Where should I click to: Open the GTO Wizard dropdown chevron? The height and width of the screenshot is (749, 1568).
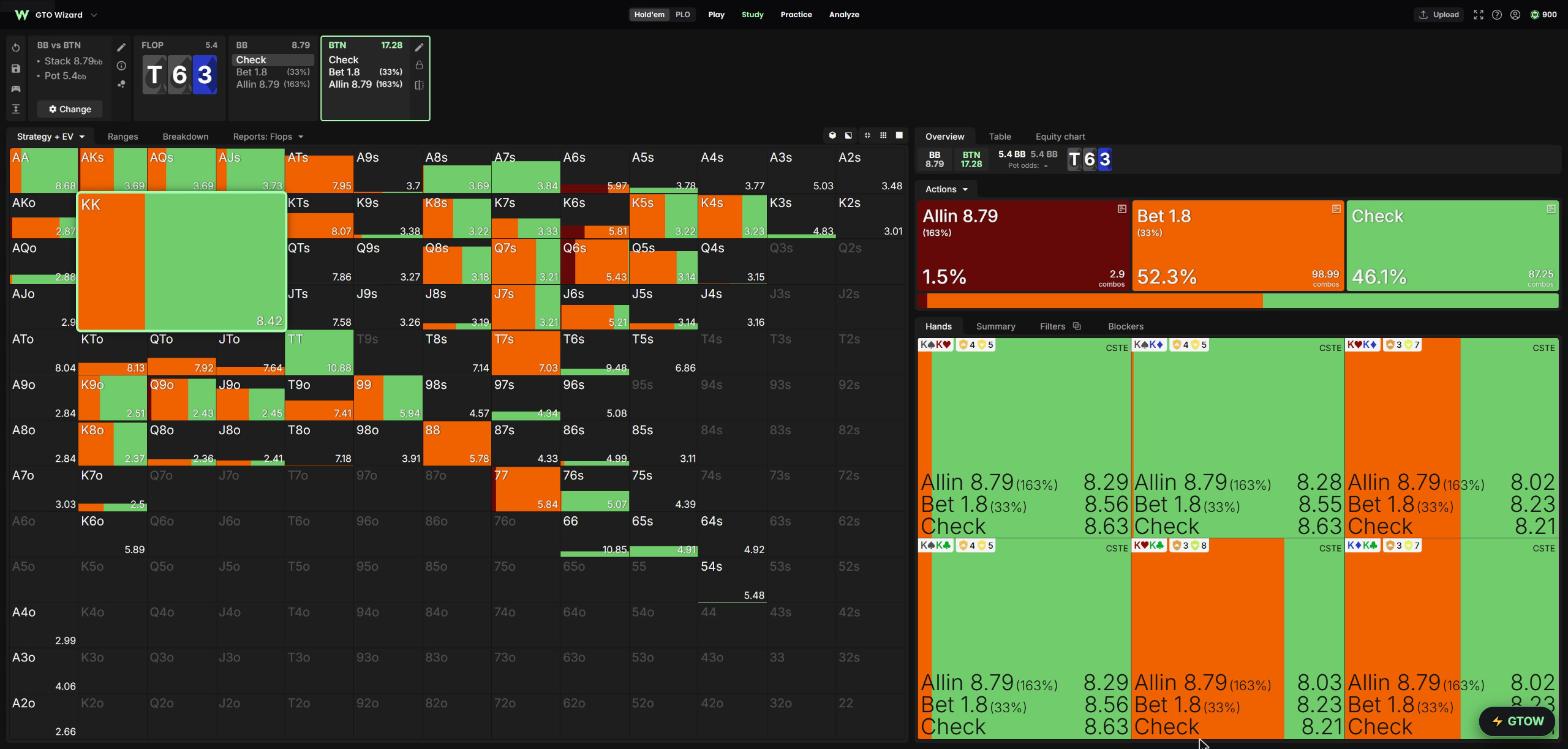pos(94,15)
